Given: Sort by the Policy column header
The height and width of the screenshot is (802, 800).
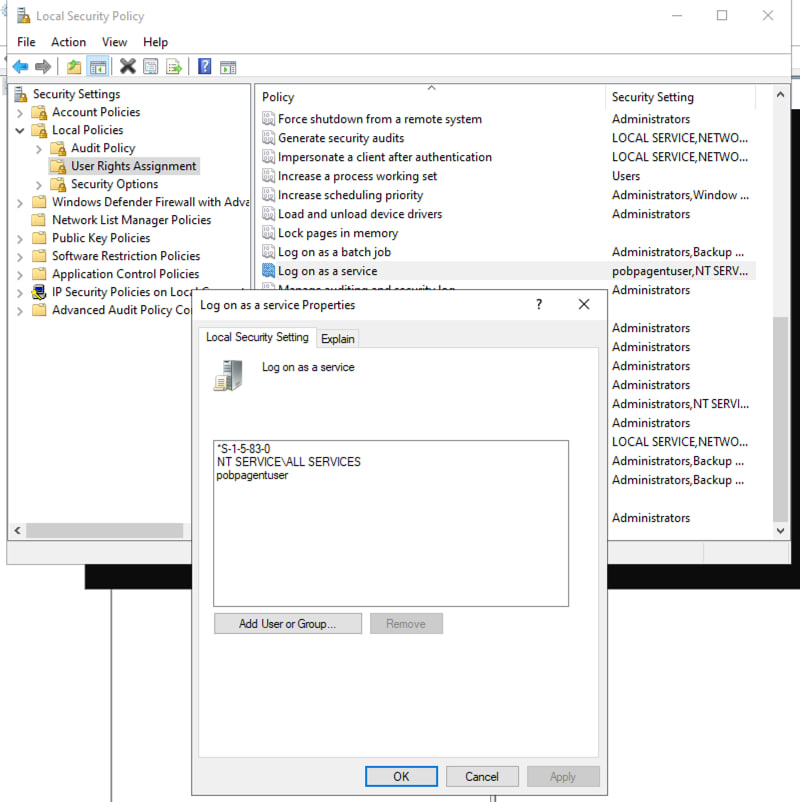Looking at the screenshot, I should point(431,97).
